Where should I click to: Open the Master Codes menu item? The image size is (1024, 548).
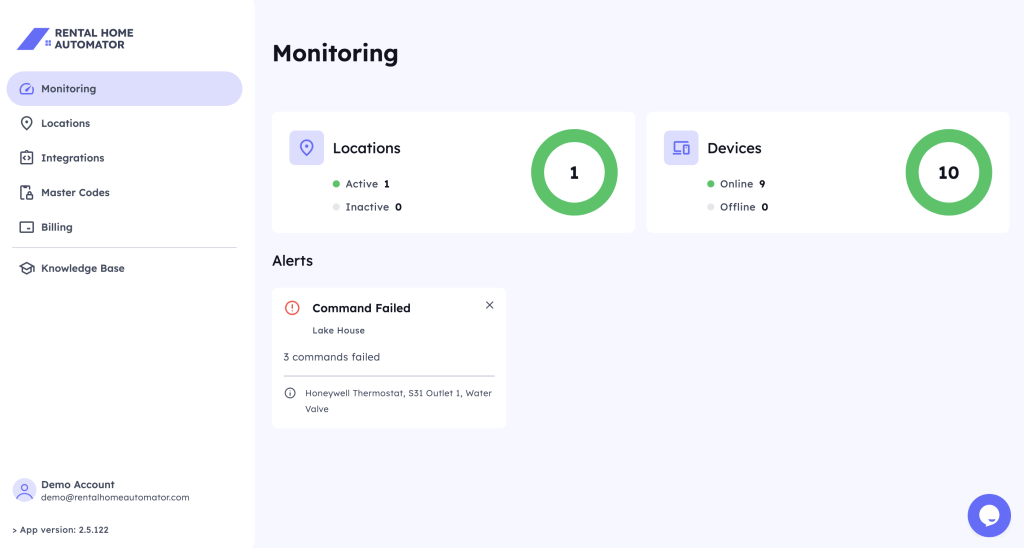pyautogui.click(x=75, y=192)
